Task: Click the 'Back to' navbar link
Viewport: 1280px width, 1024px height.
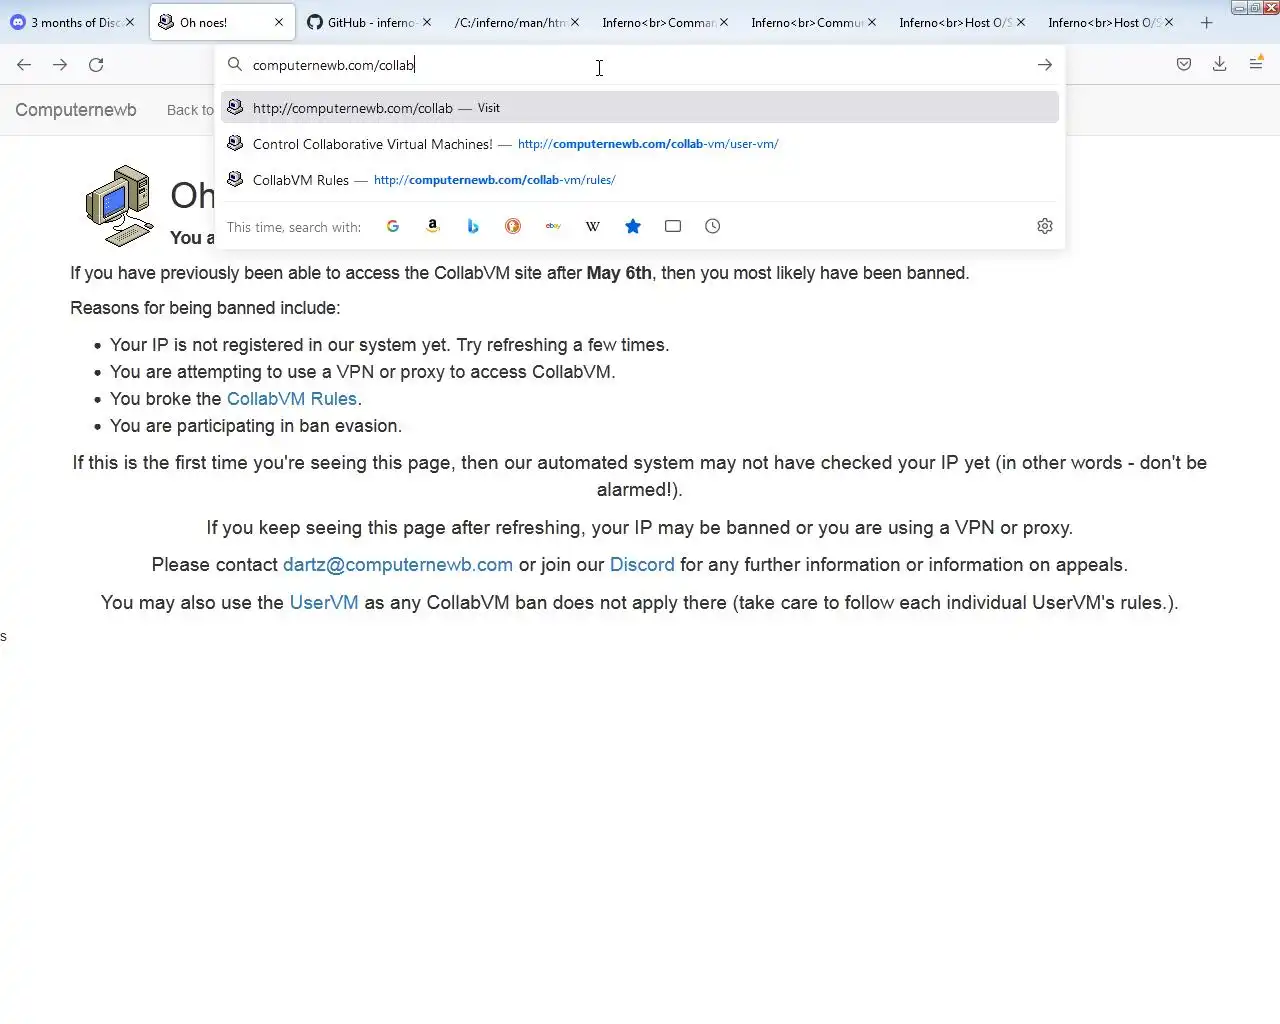Action: coord(190,110)
